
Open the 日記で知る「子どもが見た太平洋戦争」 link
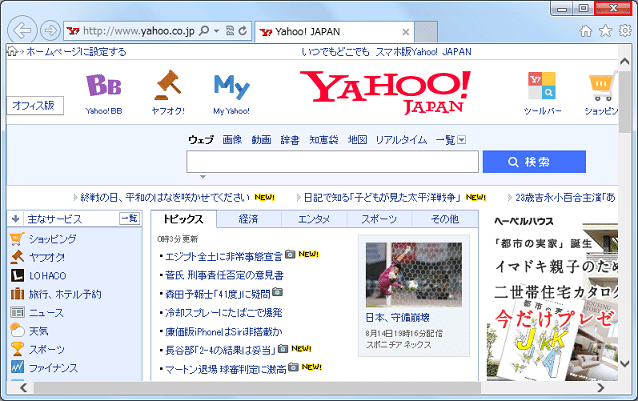point(382,198)
